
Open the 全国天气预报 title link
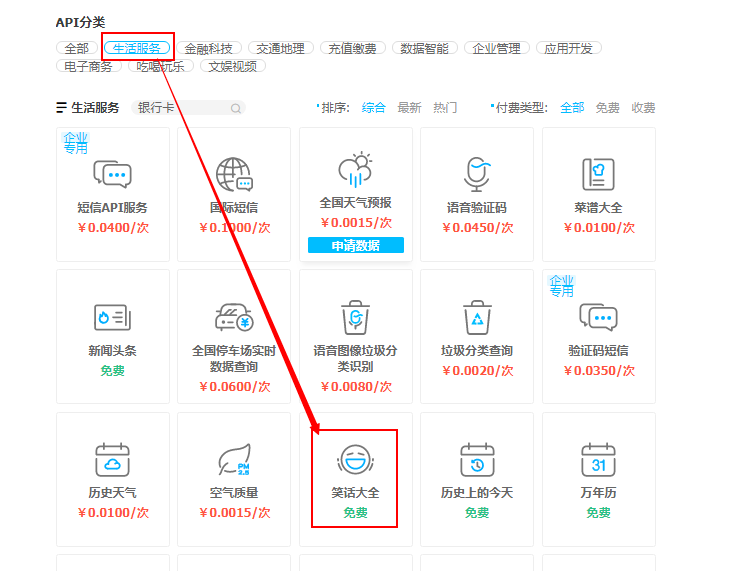[x=355, y=203]
